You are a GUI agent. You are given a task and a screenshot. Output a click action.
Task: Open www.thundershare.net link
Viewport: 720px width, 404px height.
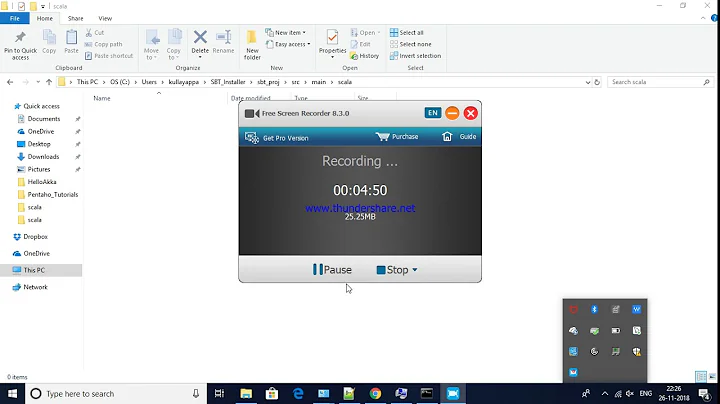[360, 208]
